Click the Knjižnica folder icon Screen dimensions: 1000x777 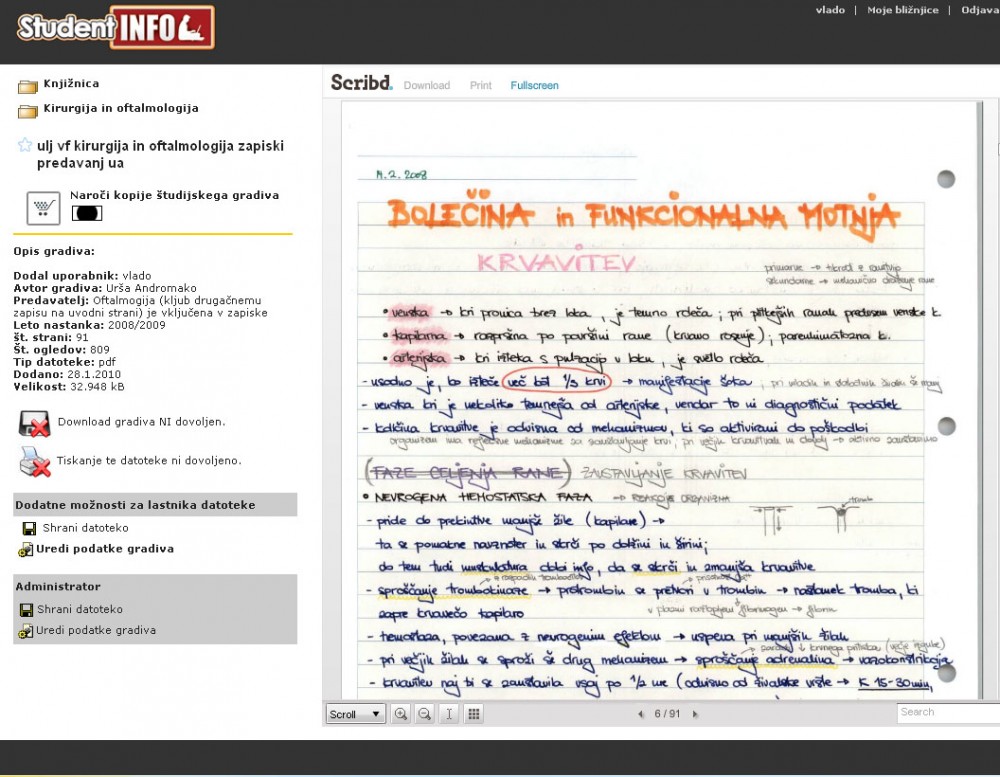[27, 86]
